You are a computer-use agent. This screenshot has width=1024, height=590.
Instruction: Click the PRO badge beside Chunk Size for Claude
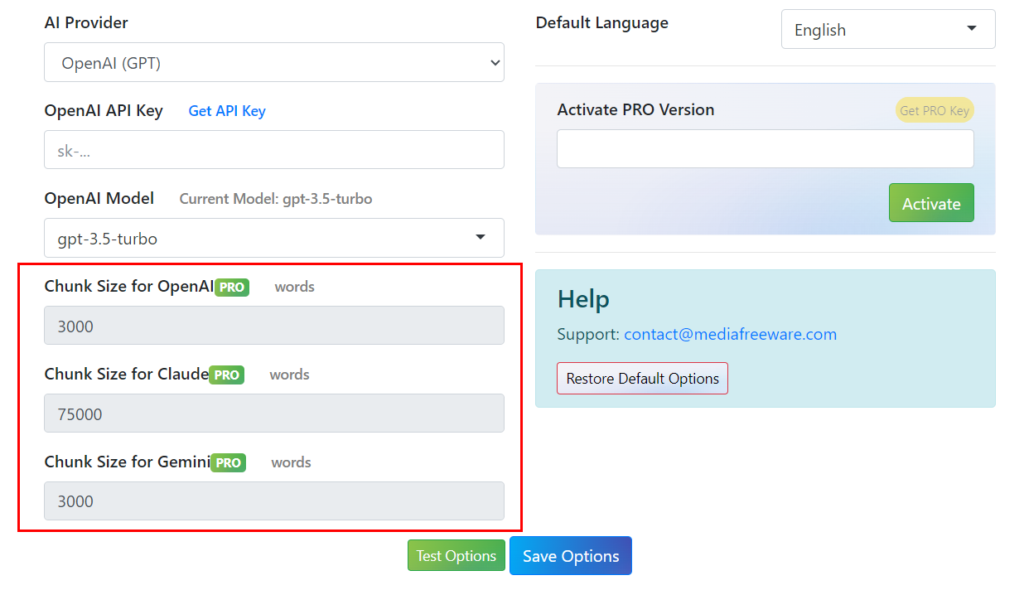(x=227, y=375)
